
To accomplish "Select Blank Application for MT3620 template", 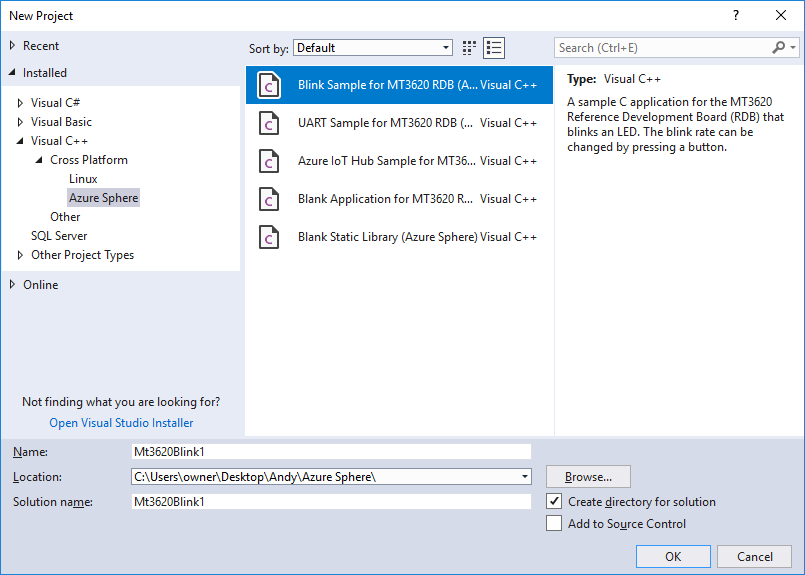I will point(399,199).
